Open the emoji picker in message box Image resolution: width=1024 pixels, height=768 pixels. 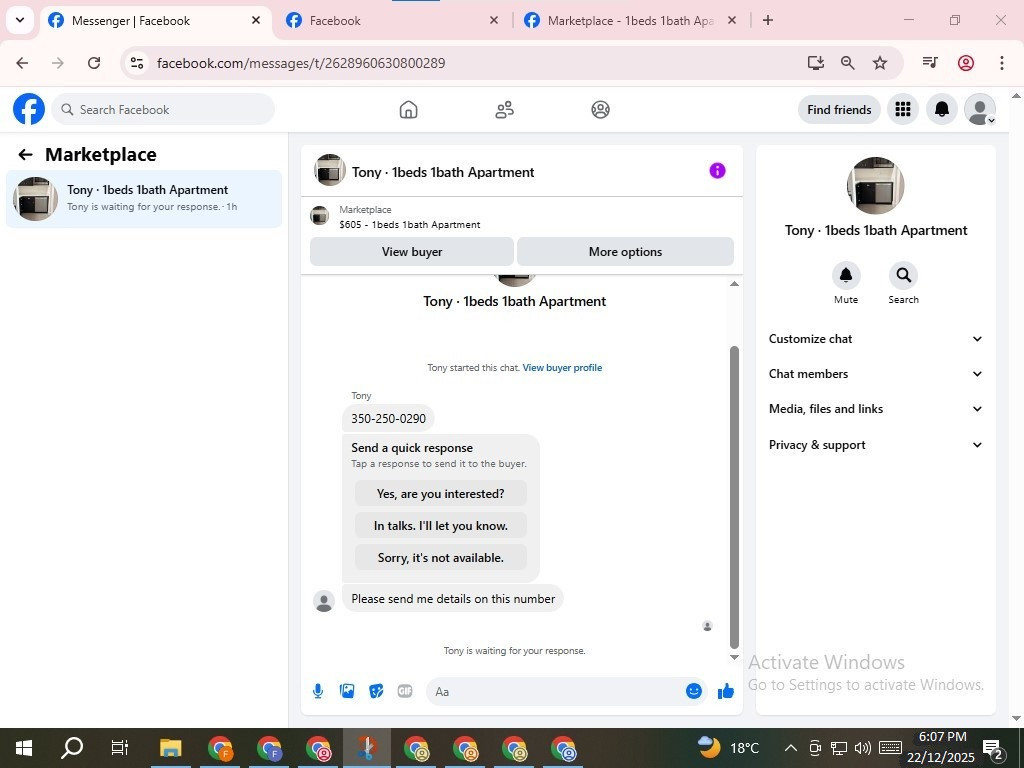694,691
